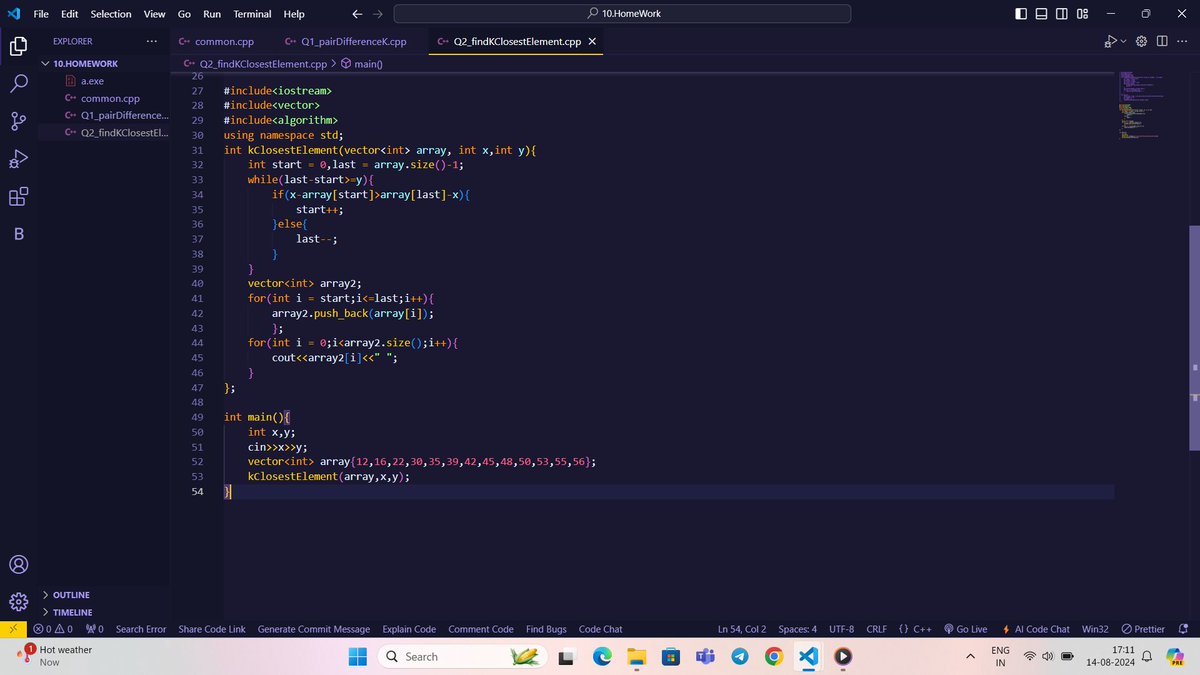Open the Windows Start menu
1200x675 pixels.
[357, 656]
